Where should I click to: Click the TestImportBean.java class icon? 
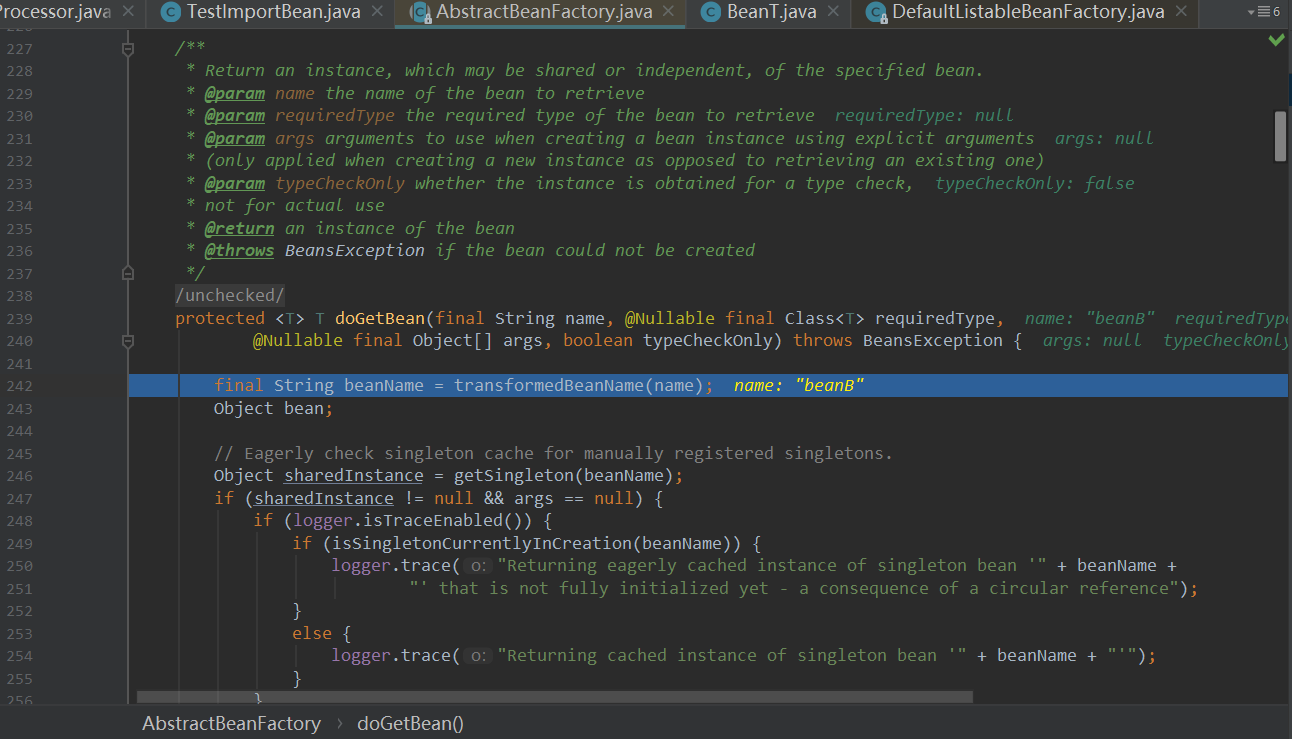170,12
